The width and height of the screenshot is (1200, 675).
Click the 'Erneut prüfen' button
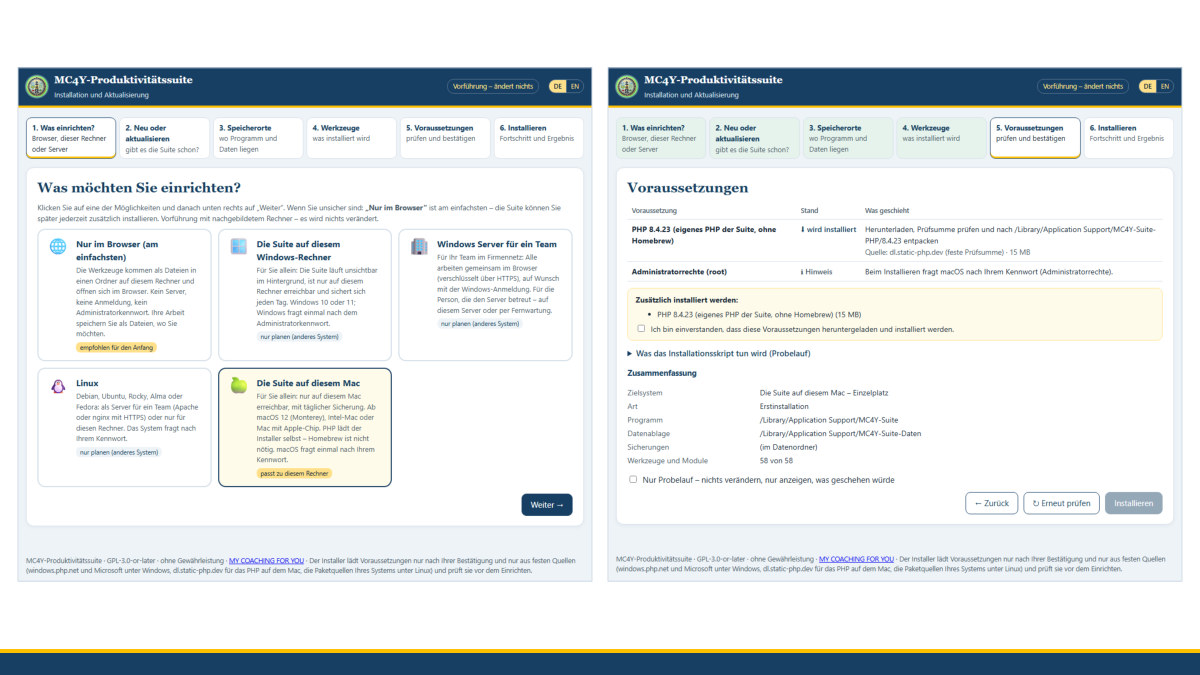pyautogui.click(x=1061, y=503)
